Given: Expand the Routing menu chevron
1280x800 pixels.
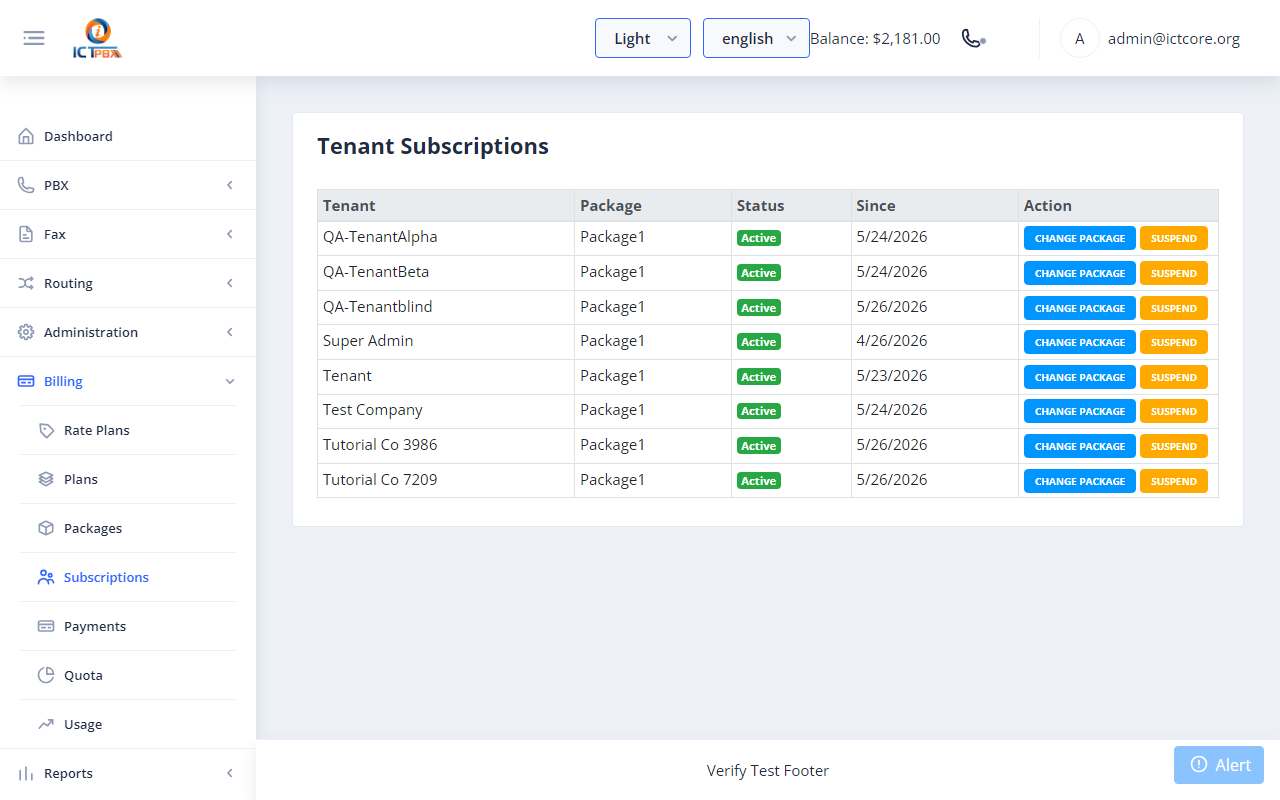Looking at the screenshot, I should tap(230, 283).
